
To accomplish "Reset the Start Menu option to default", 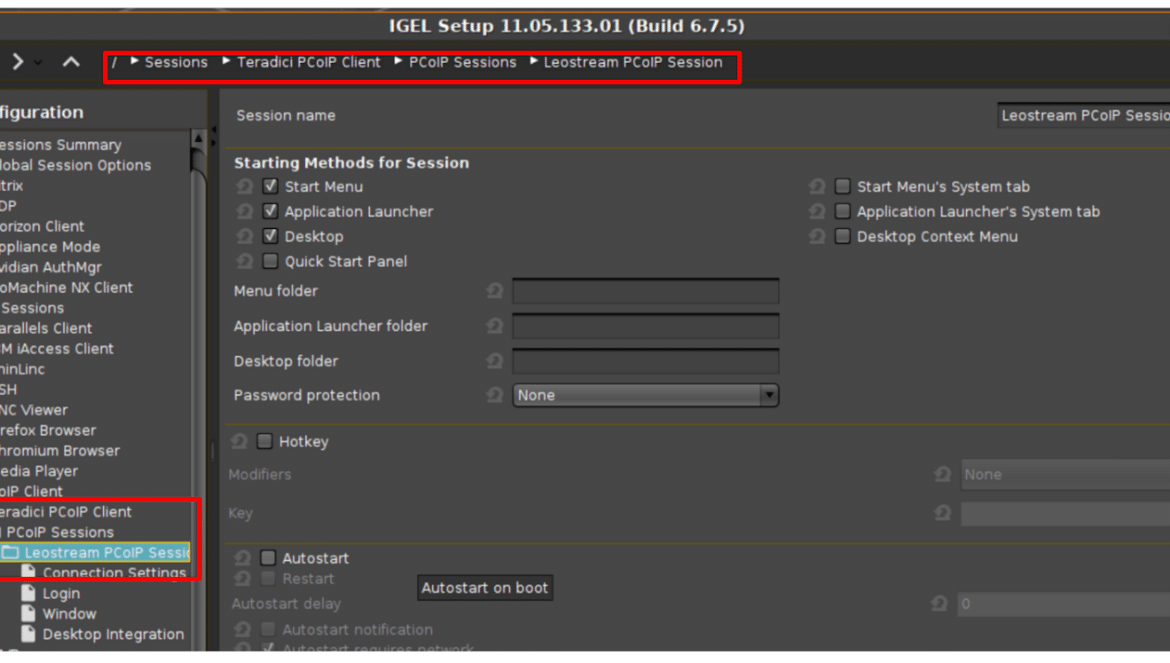I will 245,186.
